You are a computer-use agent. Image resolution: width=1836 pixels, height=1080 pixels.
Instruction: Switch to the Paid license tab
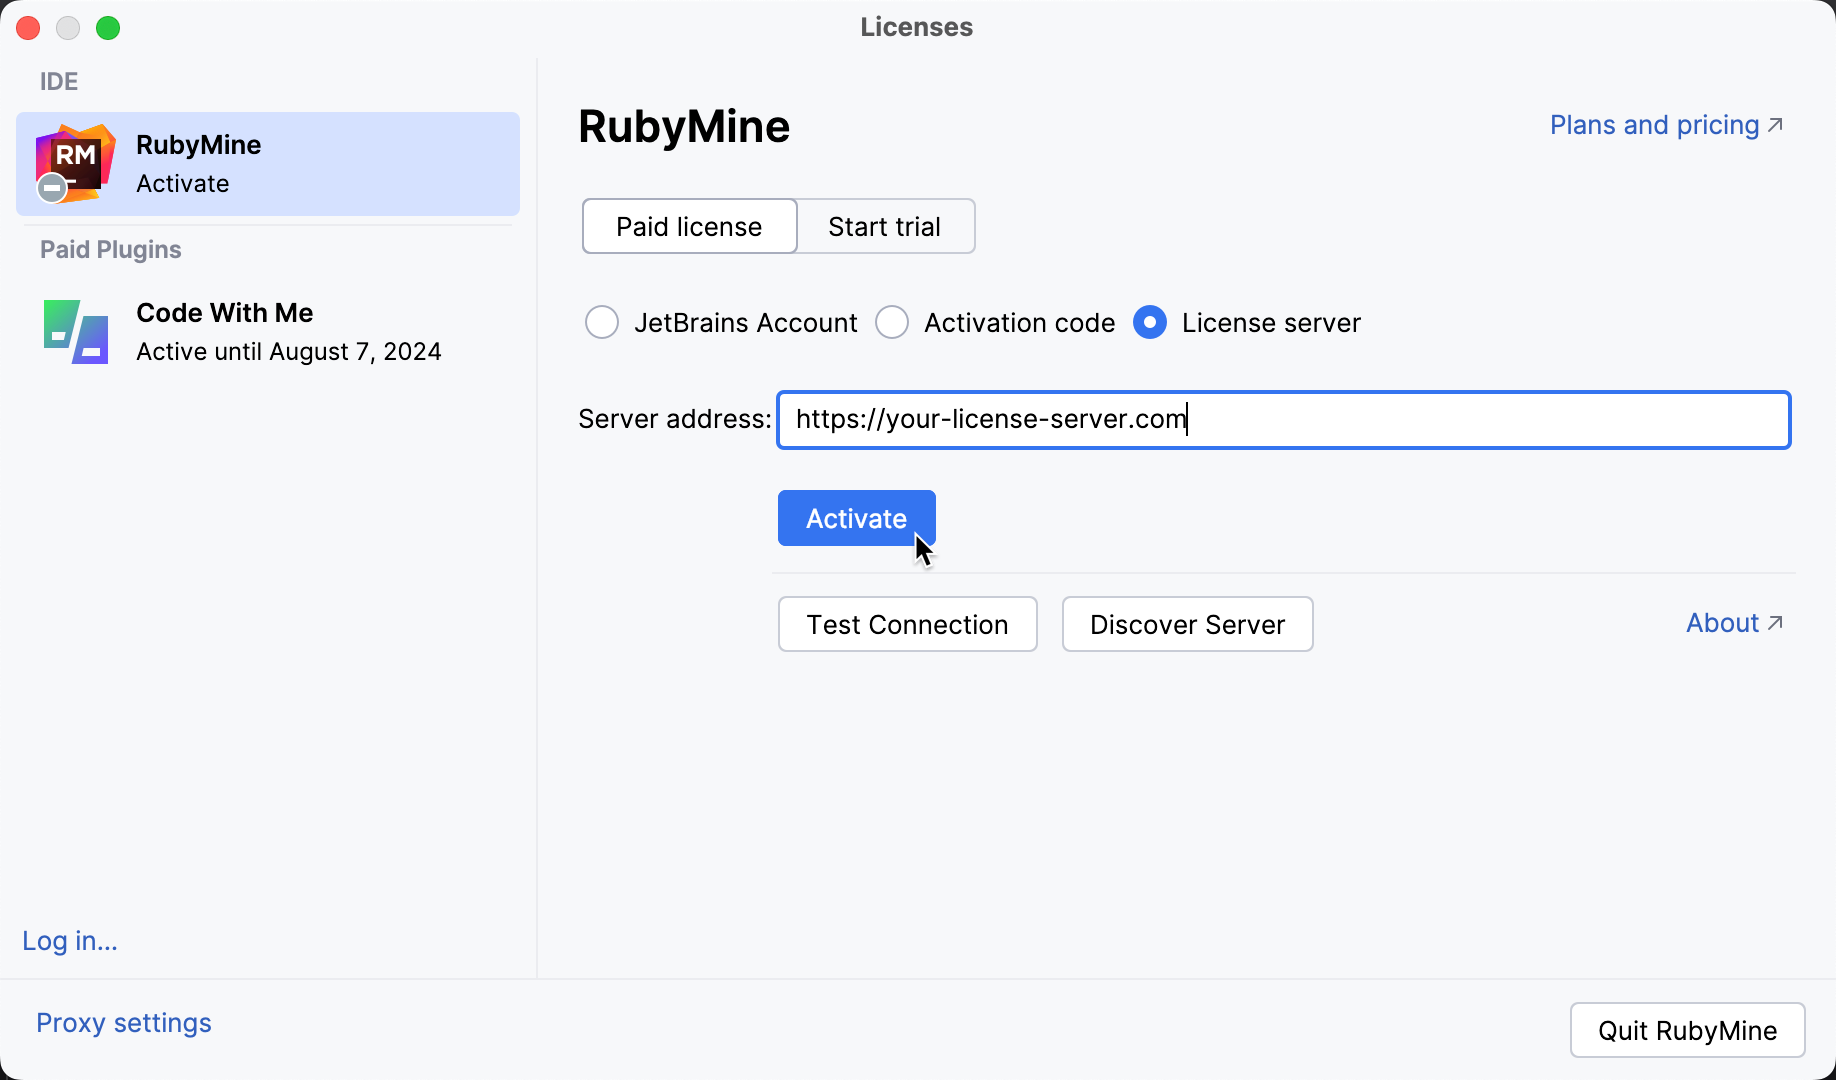click(689, 226)
